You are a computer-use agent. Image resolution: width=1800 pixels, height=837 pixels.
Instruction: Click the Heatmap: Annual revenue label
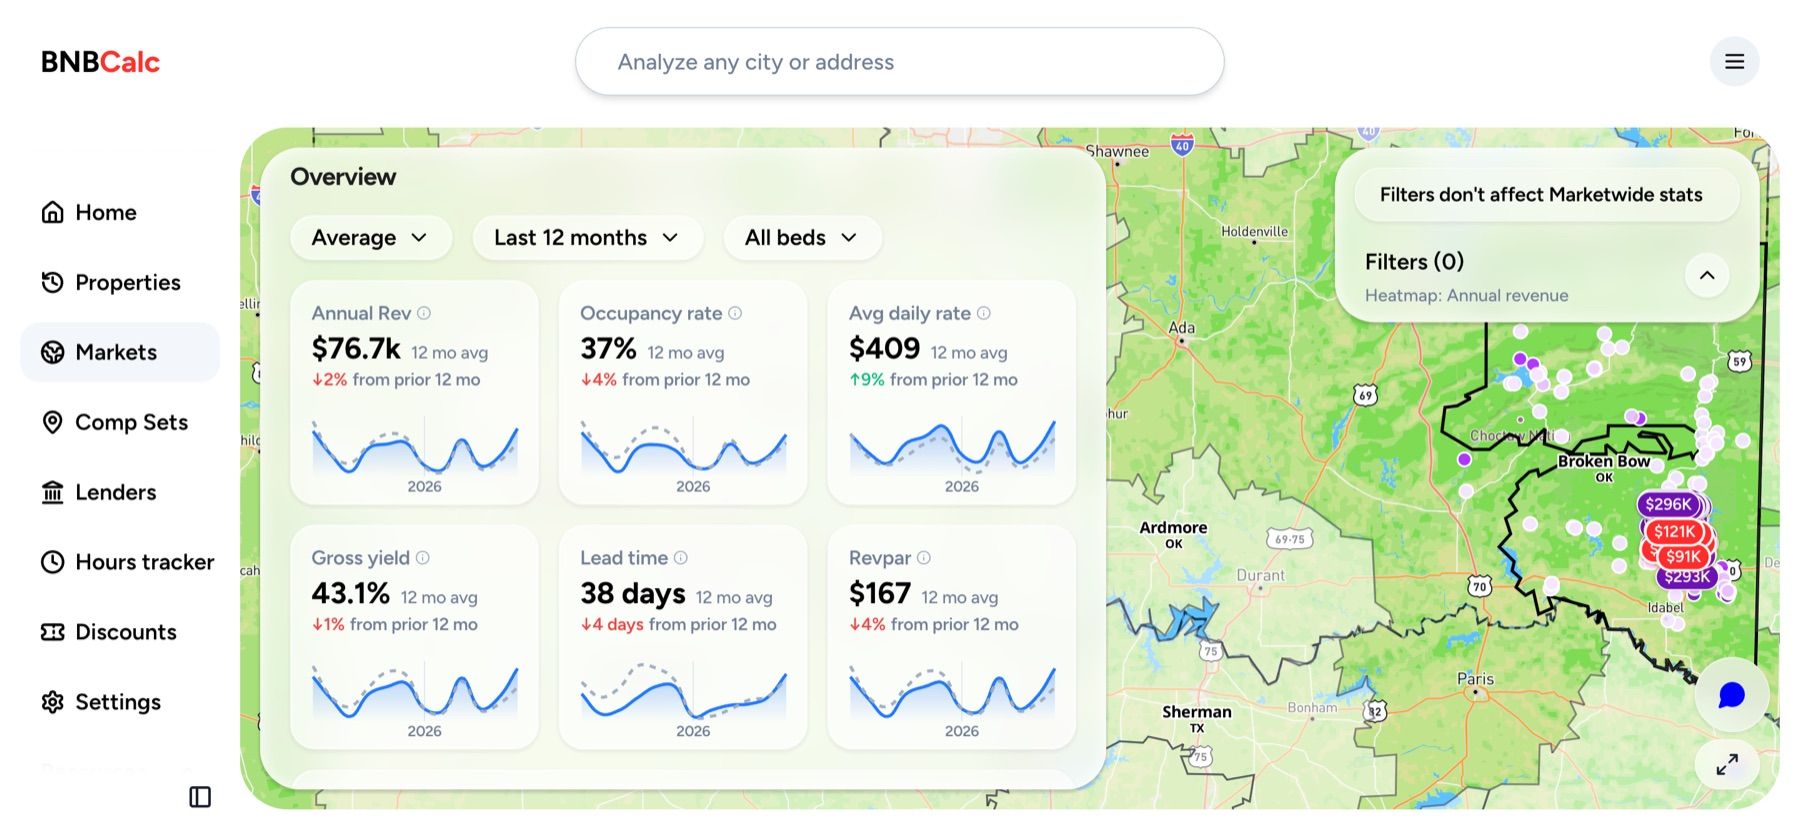click(1466, 296)
